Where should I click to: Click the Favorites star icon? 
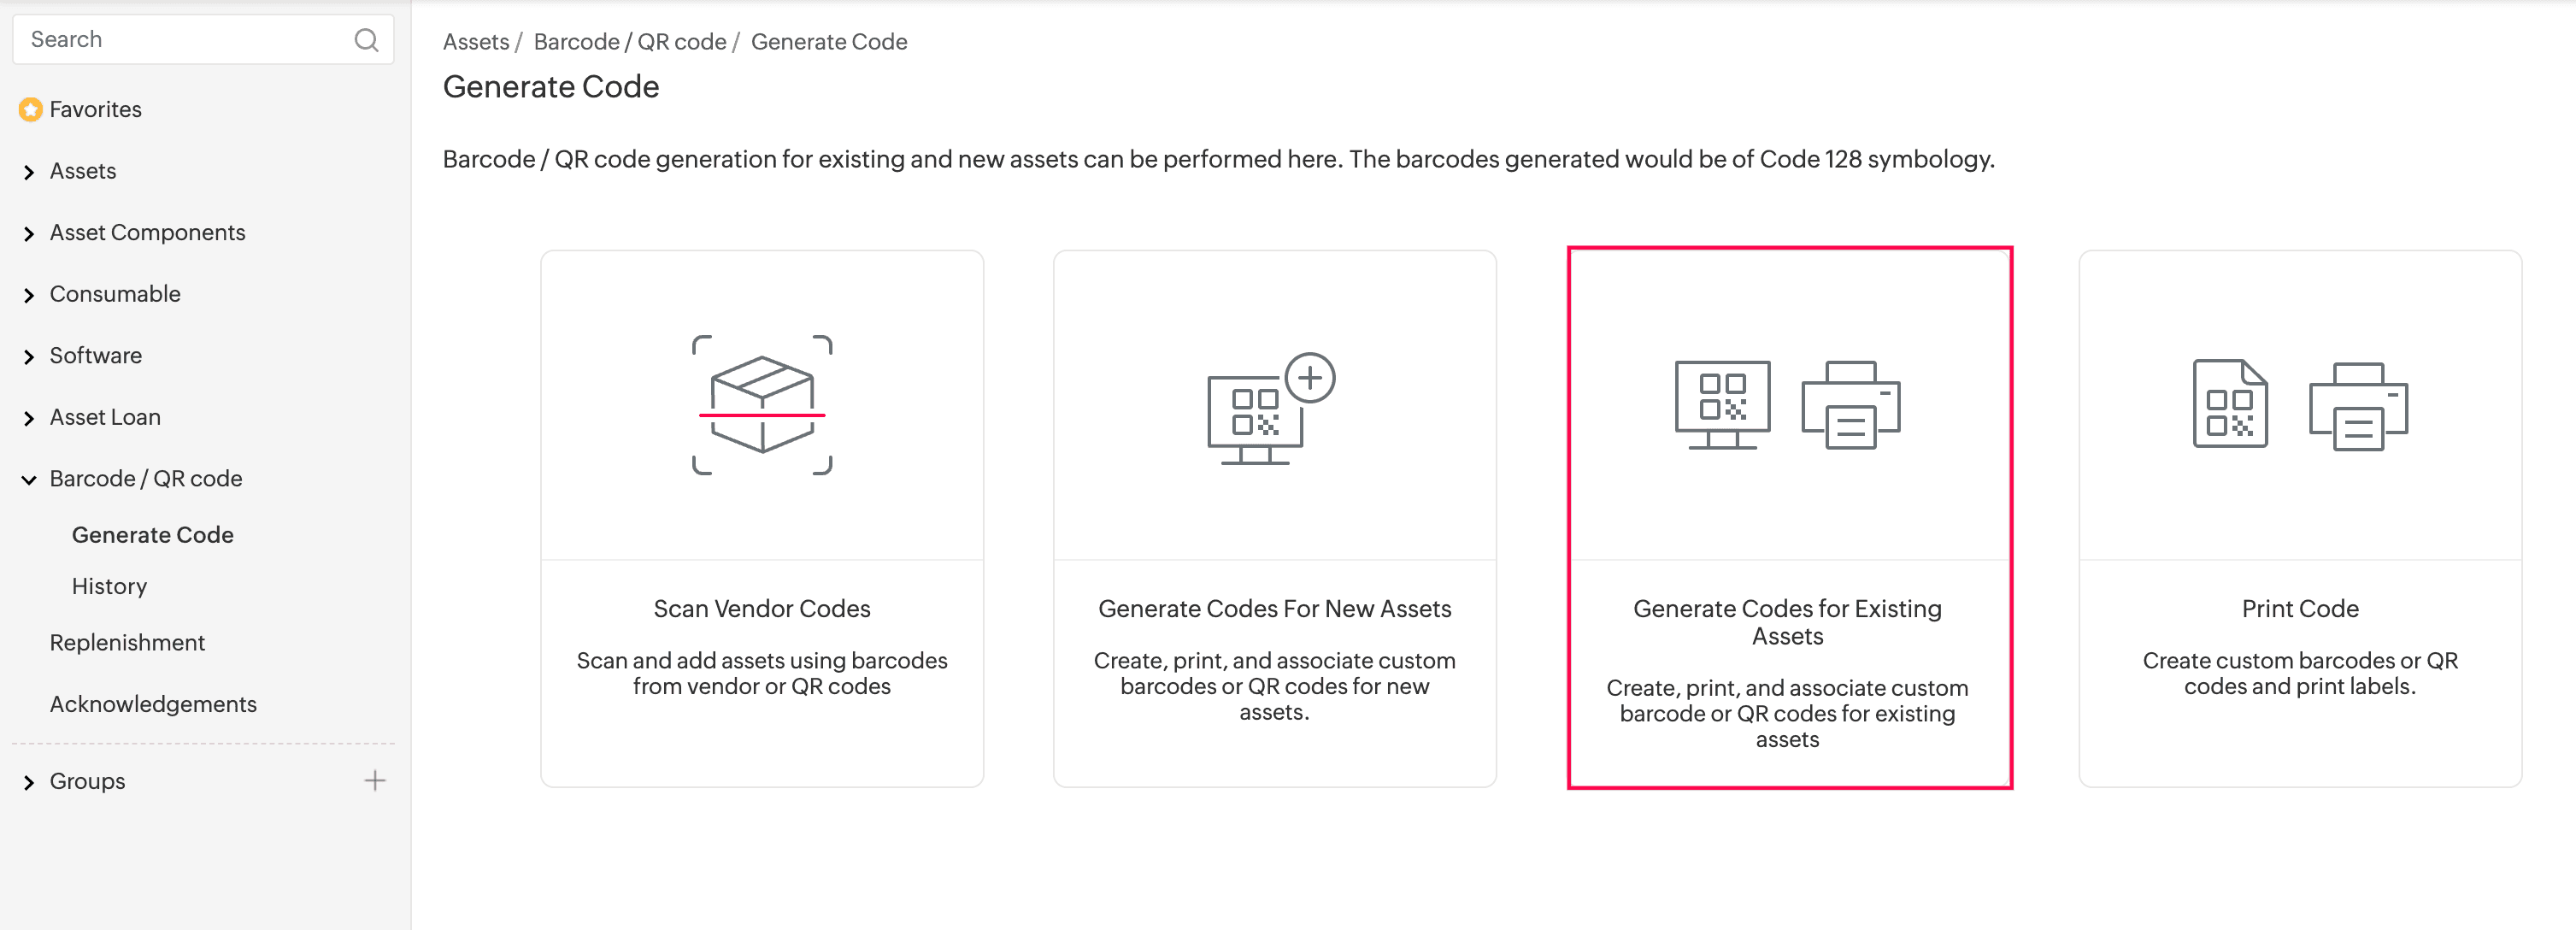pyautogui.click(x=30, y=110)
